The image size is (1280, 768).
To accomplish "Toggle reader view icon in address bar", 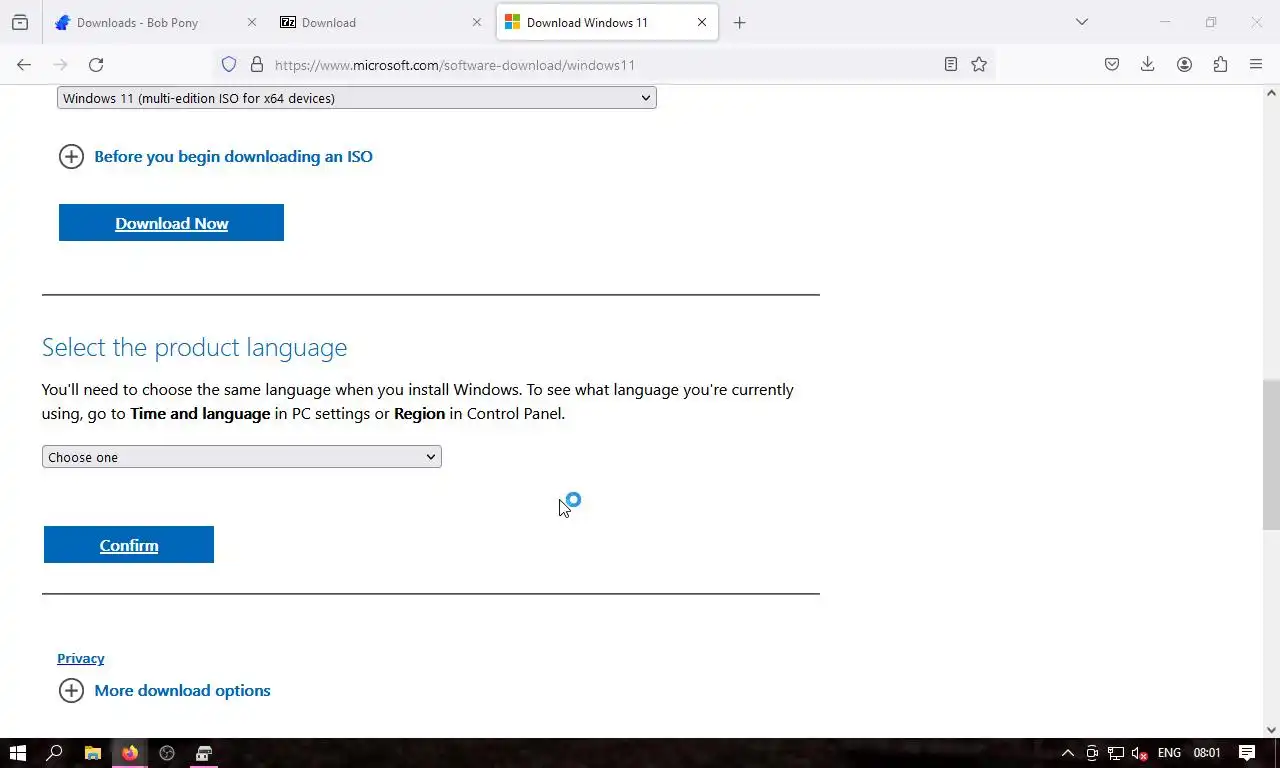I will 951,64.
